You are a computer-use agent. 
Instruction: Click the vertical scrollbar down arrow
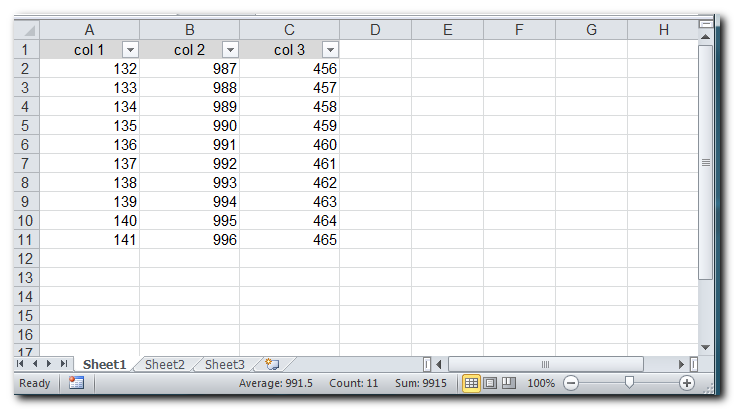705,347
